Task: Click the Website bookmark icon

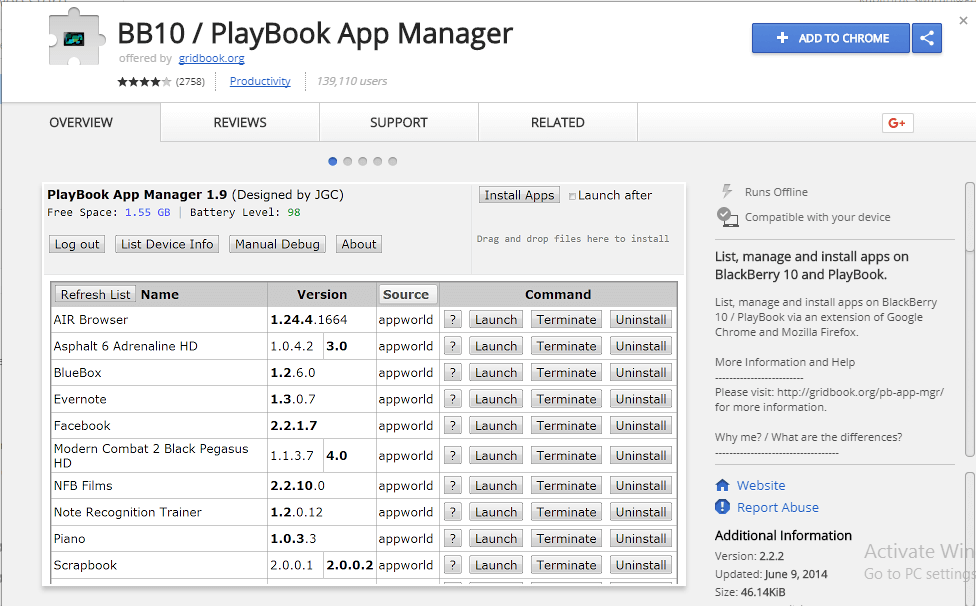Action: click(723, 486)
